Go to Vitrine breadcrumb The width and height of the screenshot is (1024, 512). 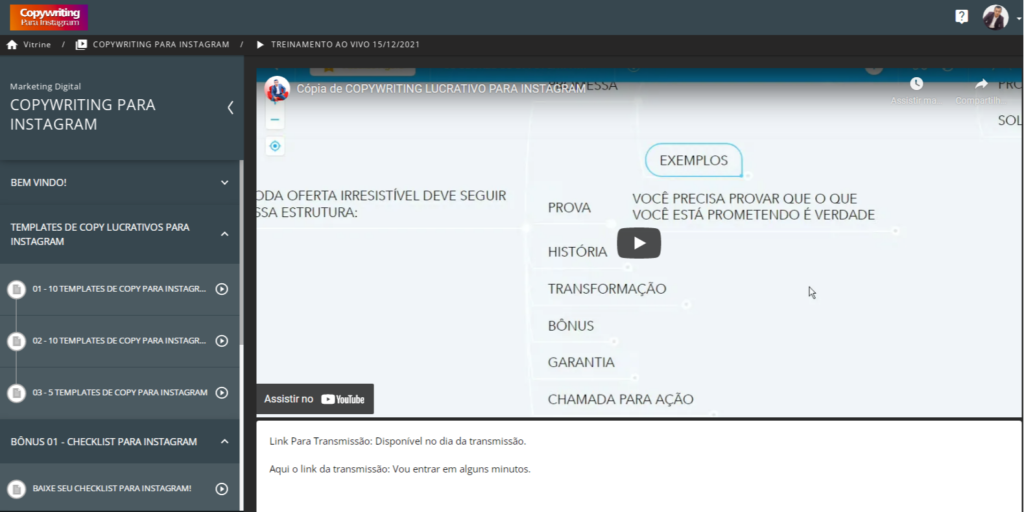[x=37, y=45]
